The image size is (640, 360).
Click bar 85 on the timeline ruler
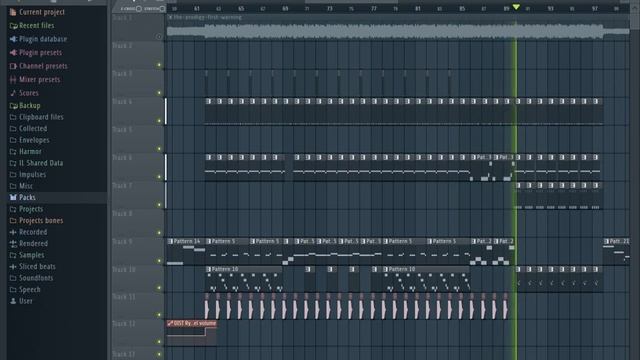click(x=462, y=9)
